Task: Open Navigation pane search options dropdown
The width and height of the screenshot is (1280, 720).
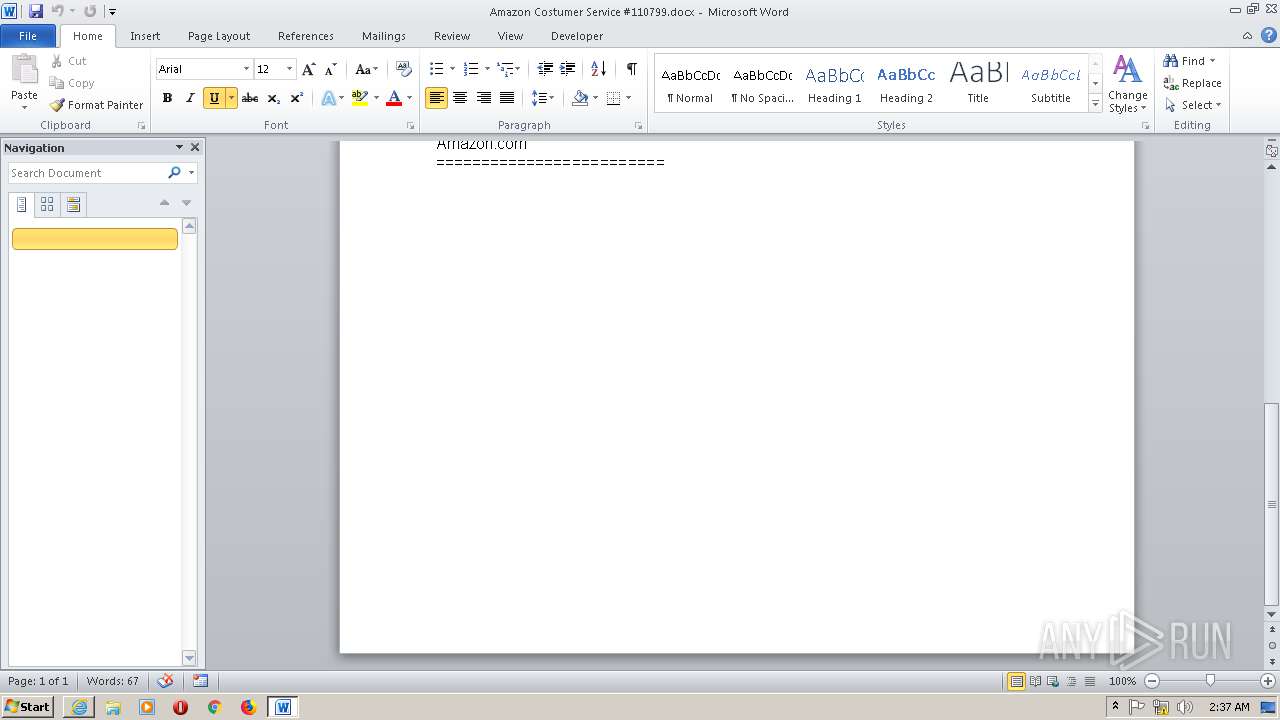Action: click(191, 173)
